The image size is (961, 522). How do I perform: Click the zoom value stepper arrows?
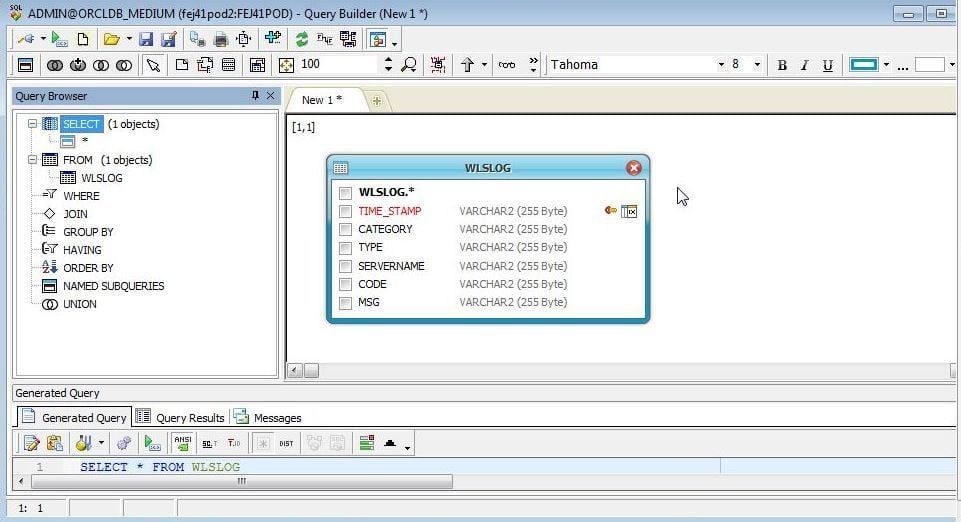pos(388,64)
